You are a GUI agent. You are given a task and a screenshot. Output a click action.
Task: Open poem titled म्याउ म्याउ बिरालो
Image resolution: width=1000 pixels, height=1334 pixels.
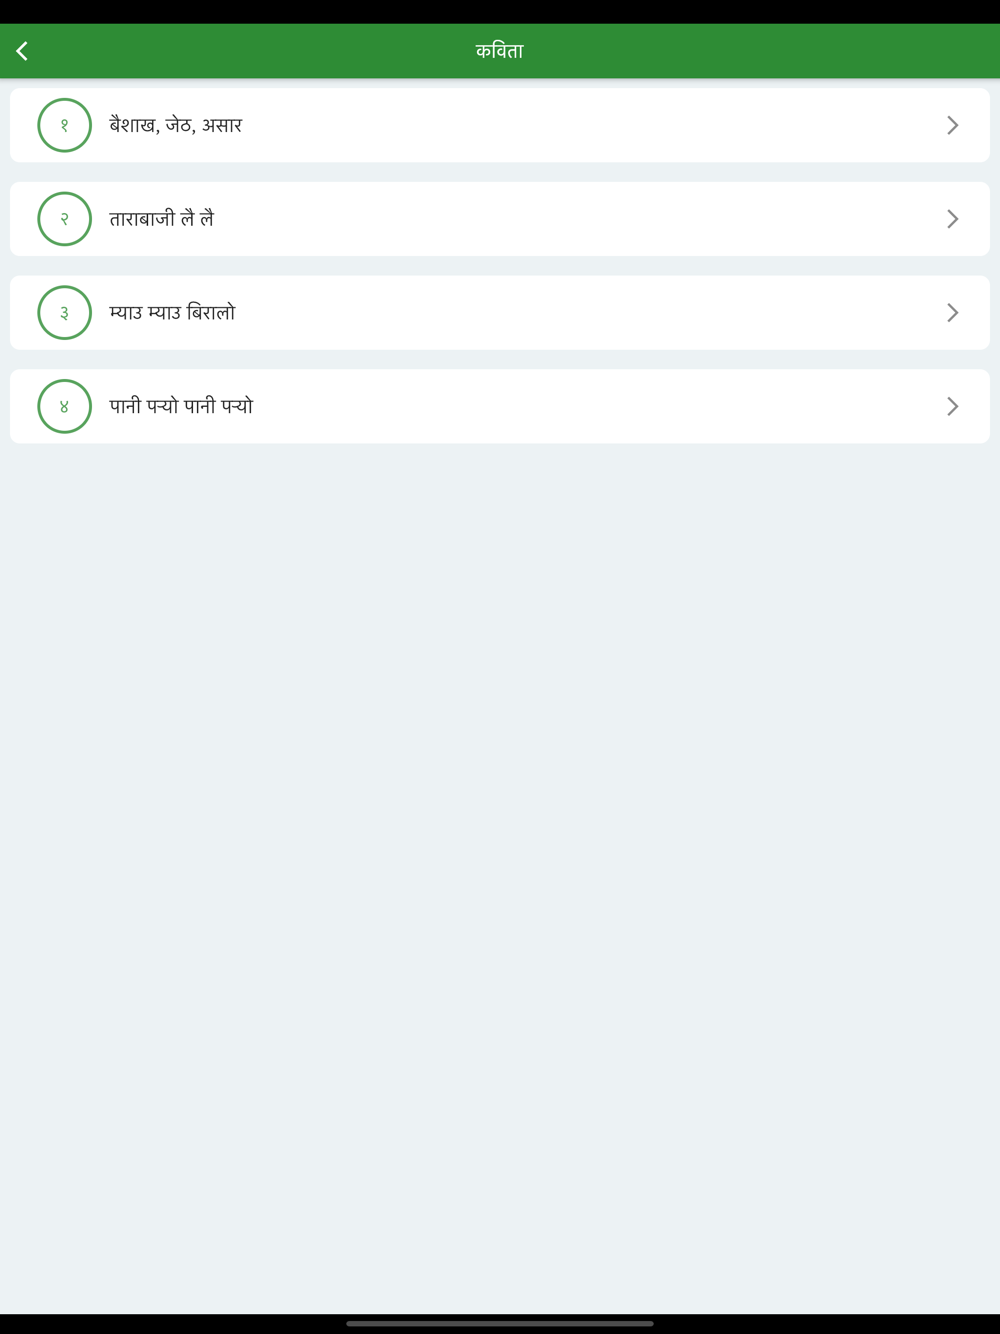click(172, 313)
